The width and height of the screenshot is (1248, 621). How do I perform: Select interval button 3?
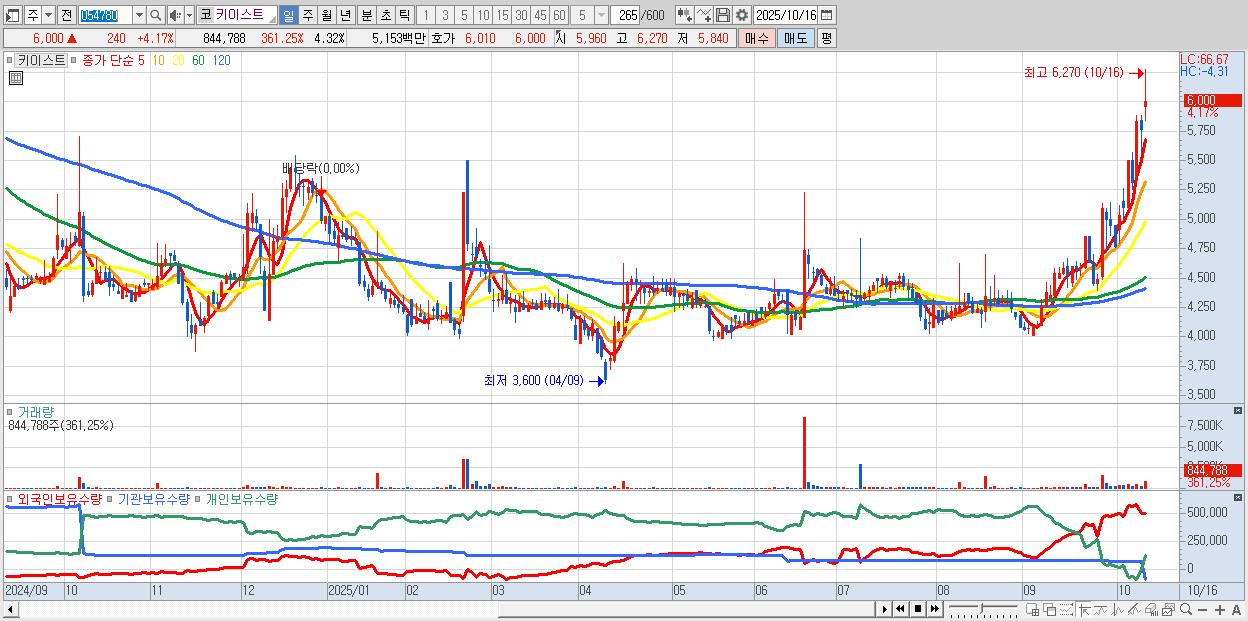[x=445, y=15]
